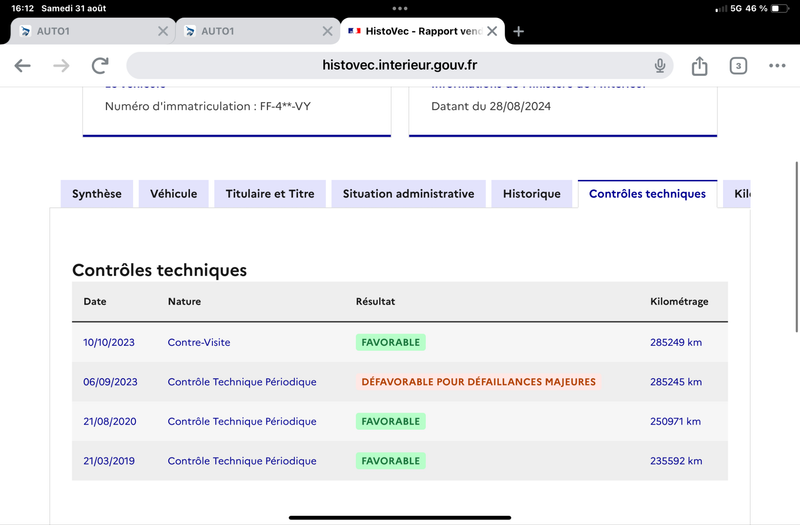The height and width of the screenshot is (525, 800).
Task: Click the histovec.interieur.gouv.fr address bar
Action: (x=399, y=65)
